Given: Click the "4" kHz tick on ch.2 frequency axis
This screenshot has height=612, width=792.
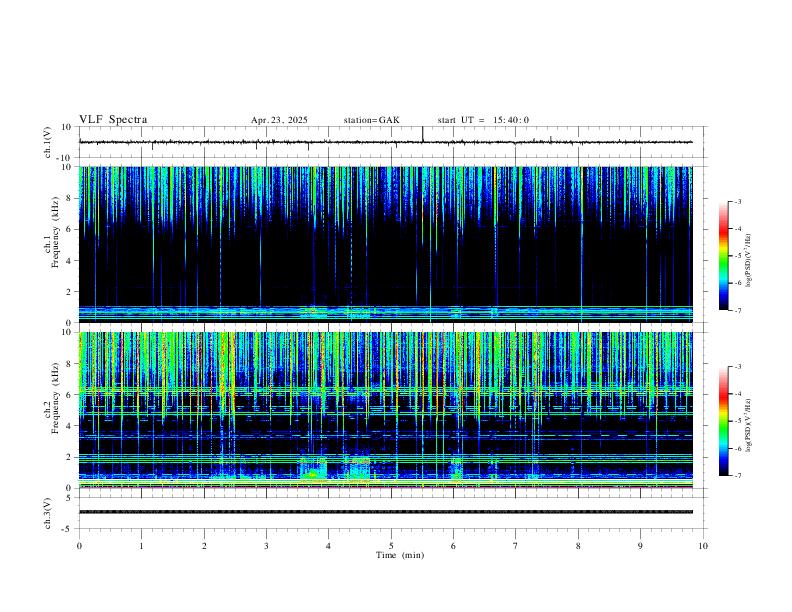Looking at the screenshot, I should click(x=70, y=426).
